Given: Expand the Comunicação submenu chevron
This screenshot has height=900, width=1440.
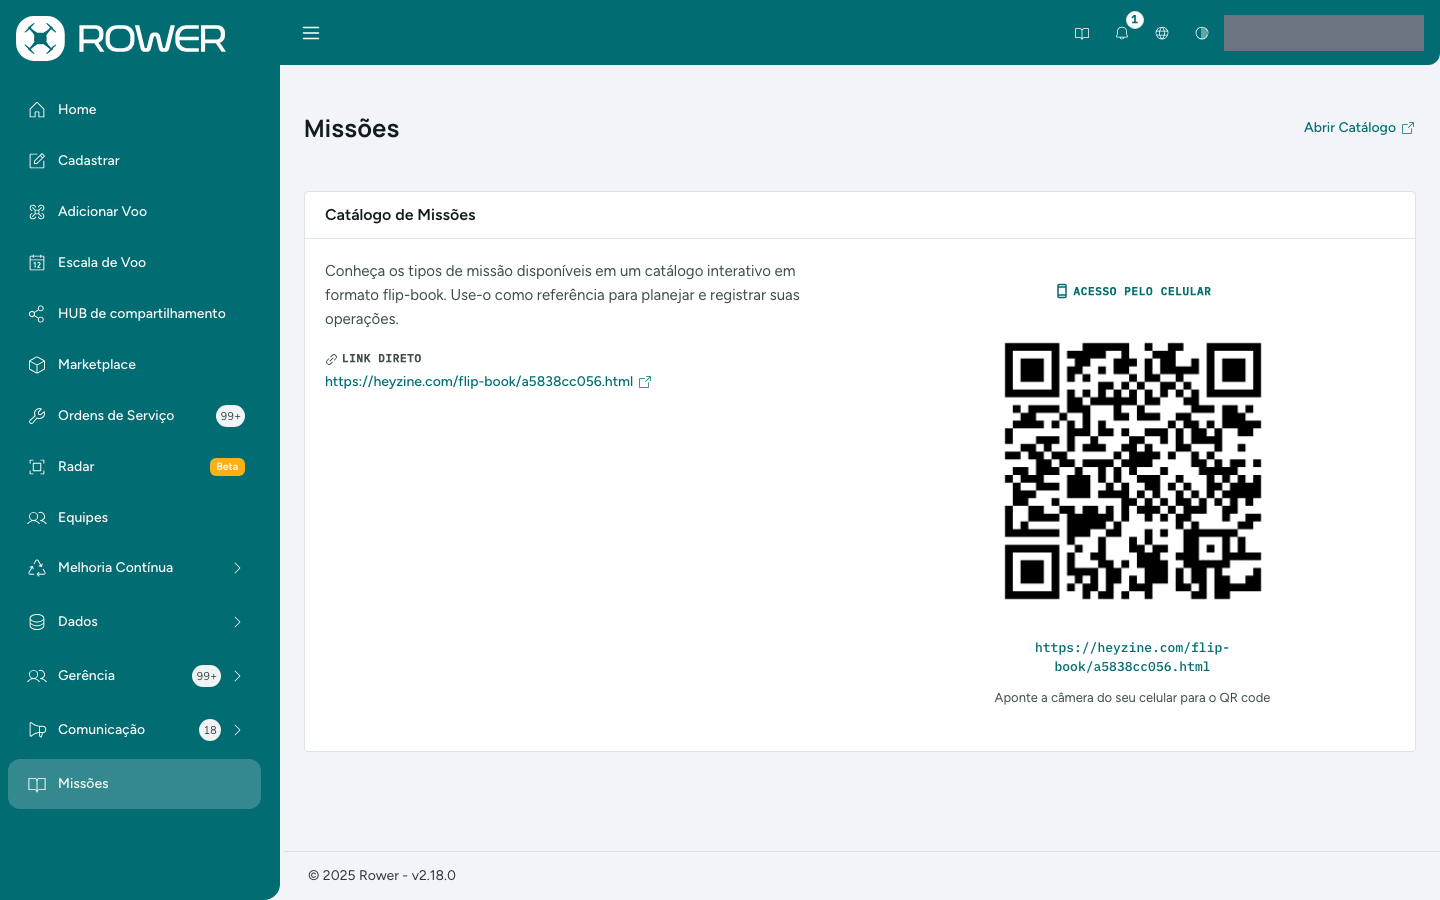Looking at the screenshot, I should point(237,729).
